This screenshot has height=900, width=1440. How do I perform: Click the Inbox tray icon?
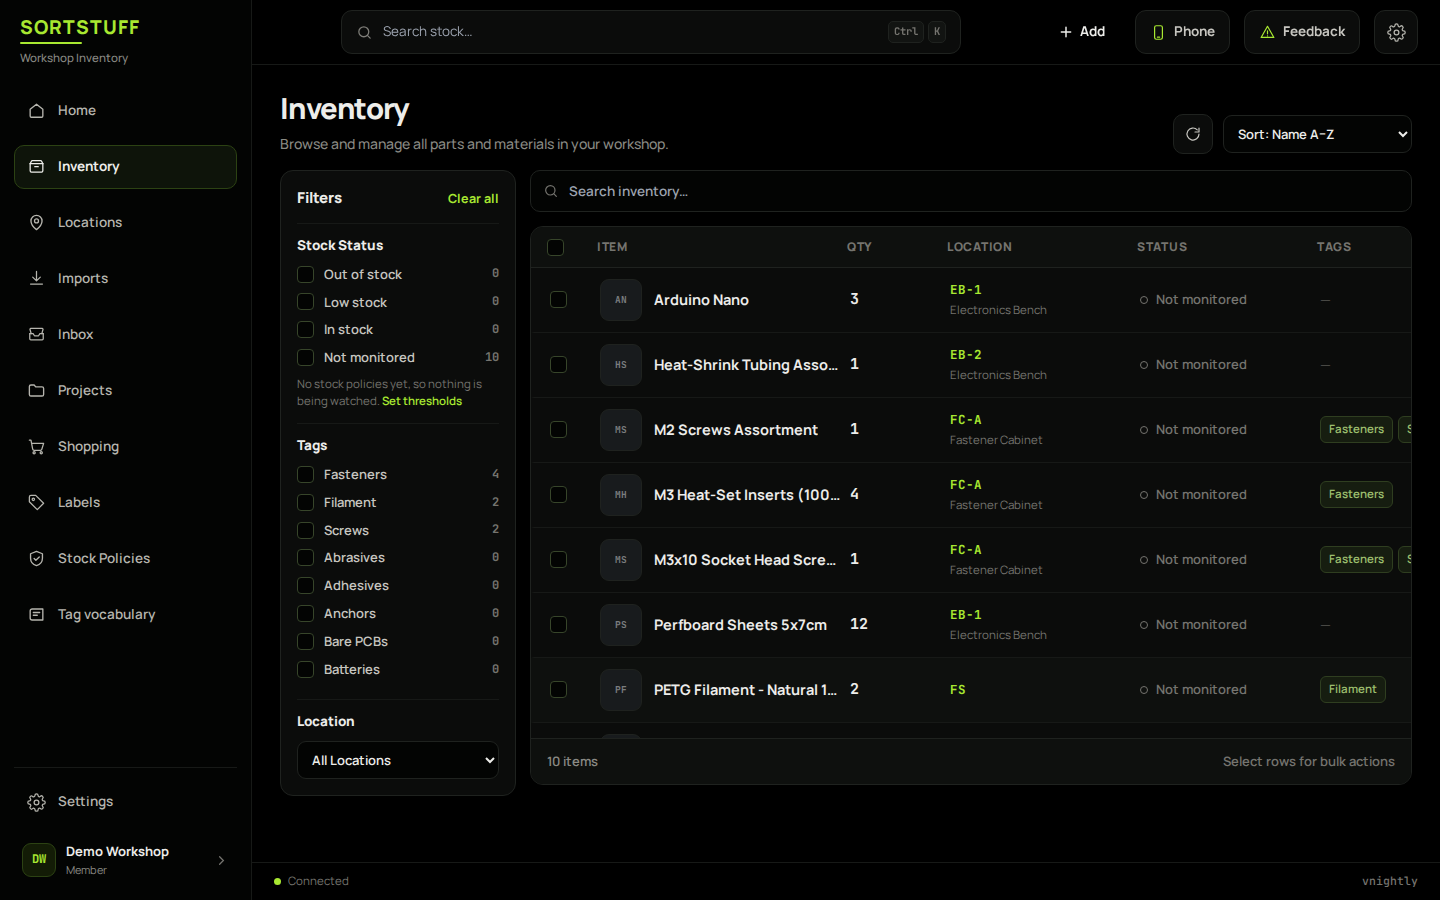click(37, 335)
